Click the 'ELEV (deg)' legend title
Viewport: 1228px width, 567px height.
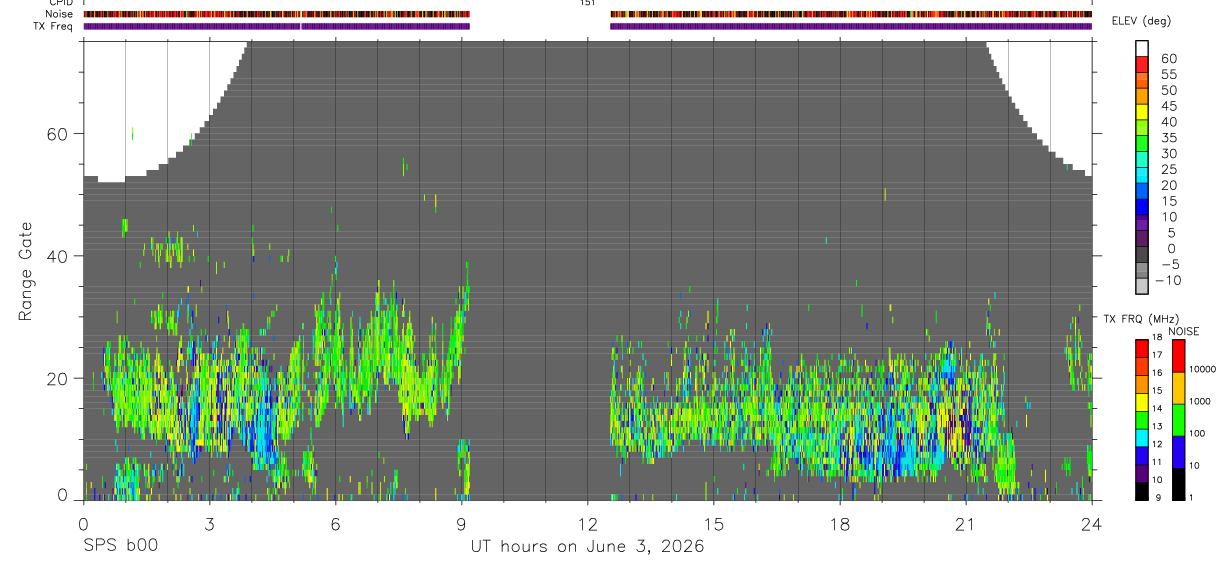point(1141,21)
